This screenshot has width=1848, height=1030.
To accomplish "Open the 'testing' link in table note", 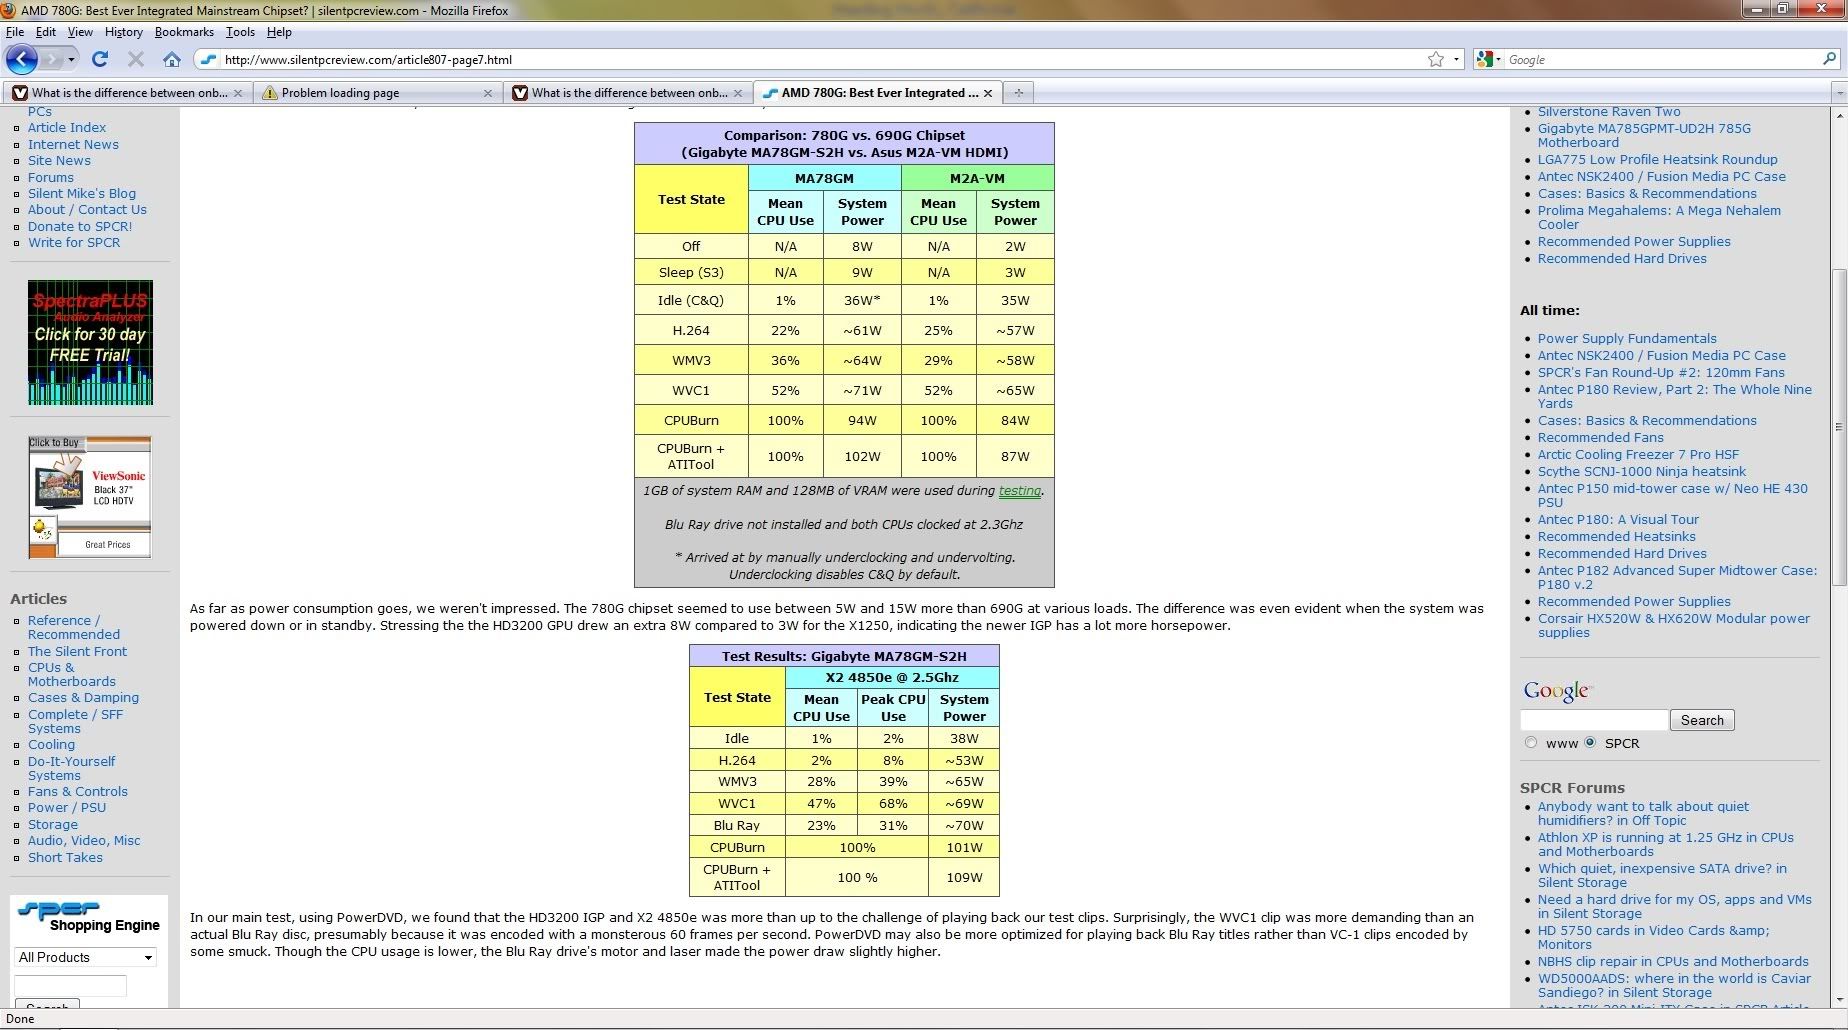I will pyautogui.click(x=1020, y=491).
